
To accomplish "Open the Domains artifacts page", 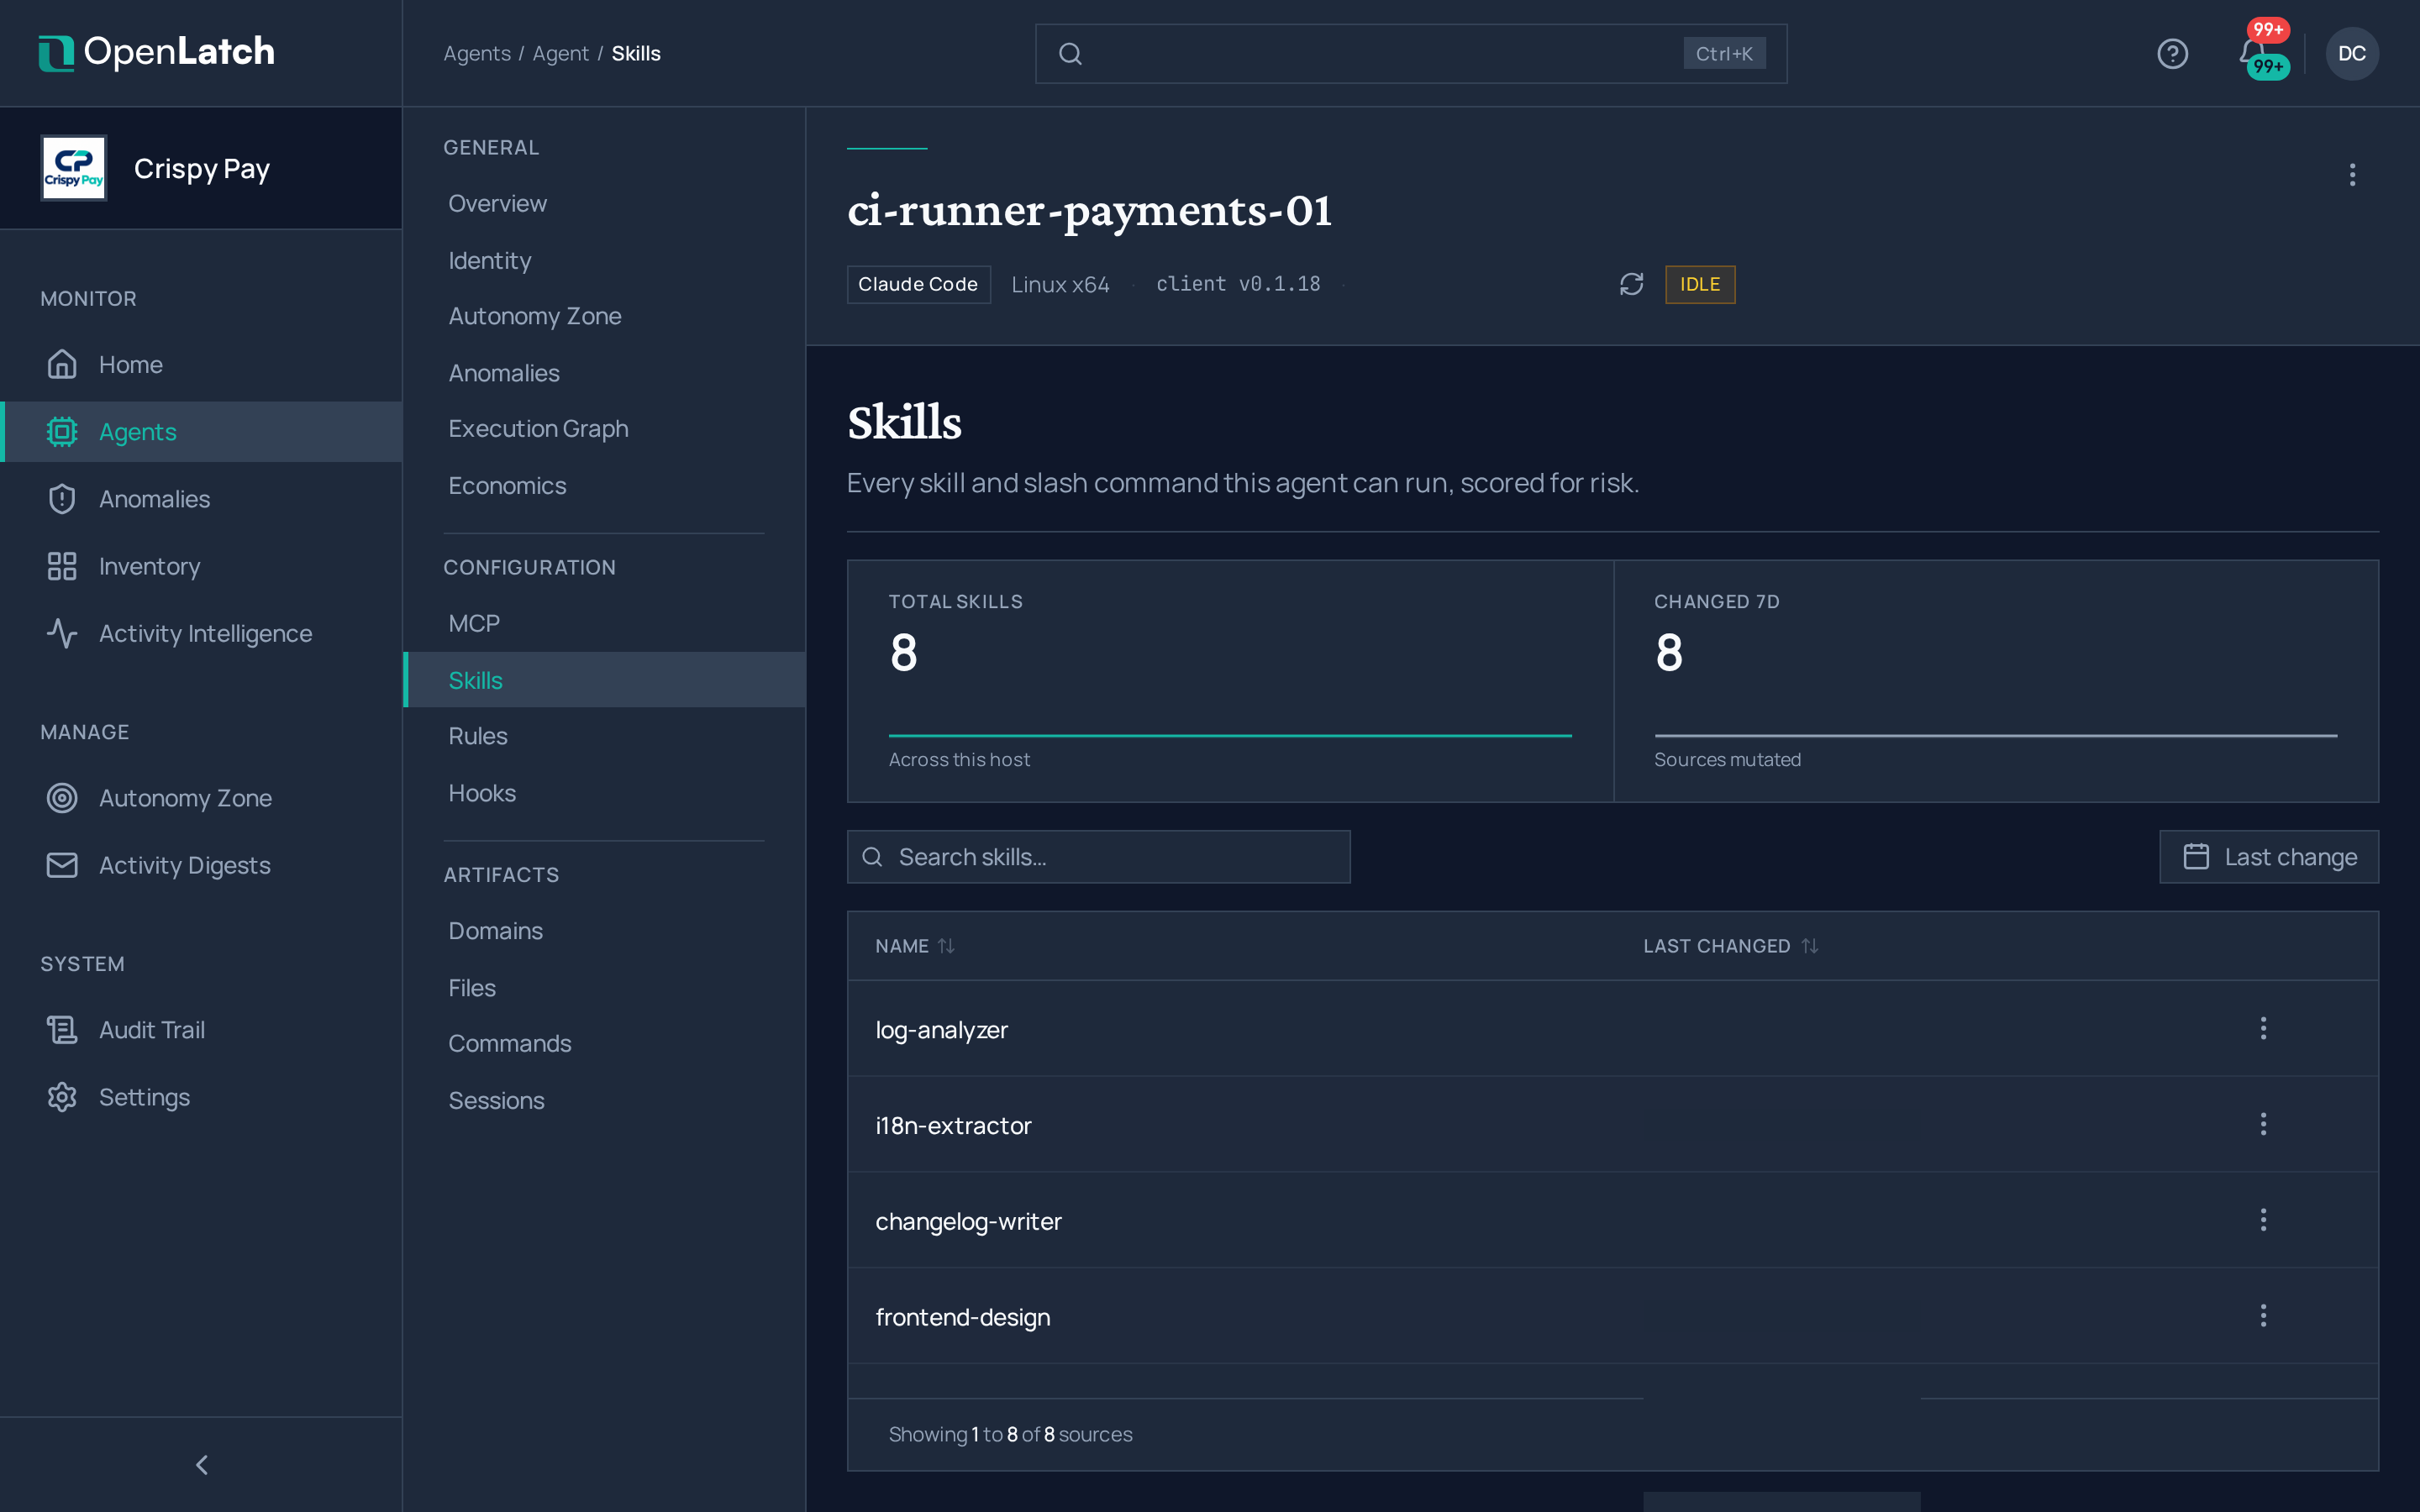I will (x=604, y=930).
